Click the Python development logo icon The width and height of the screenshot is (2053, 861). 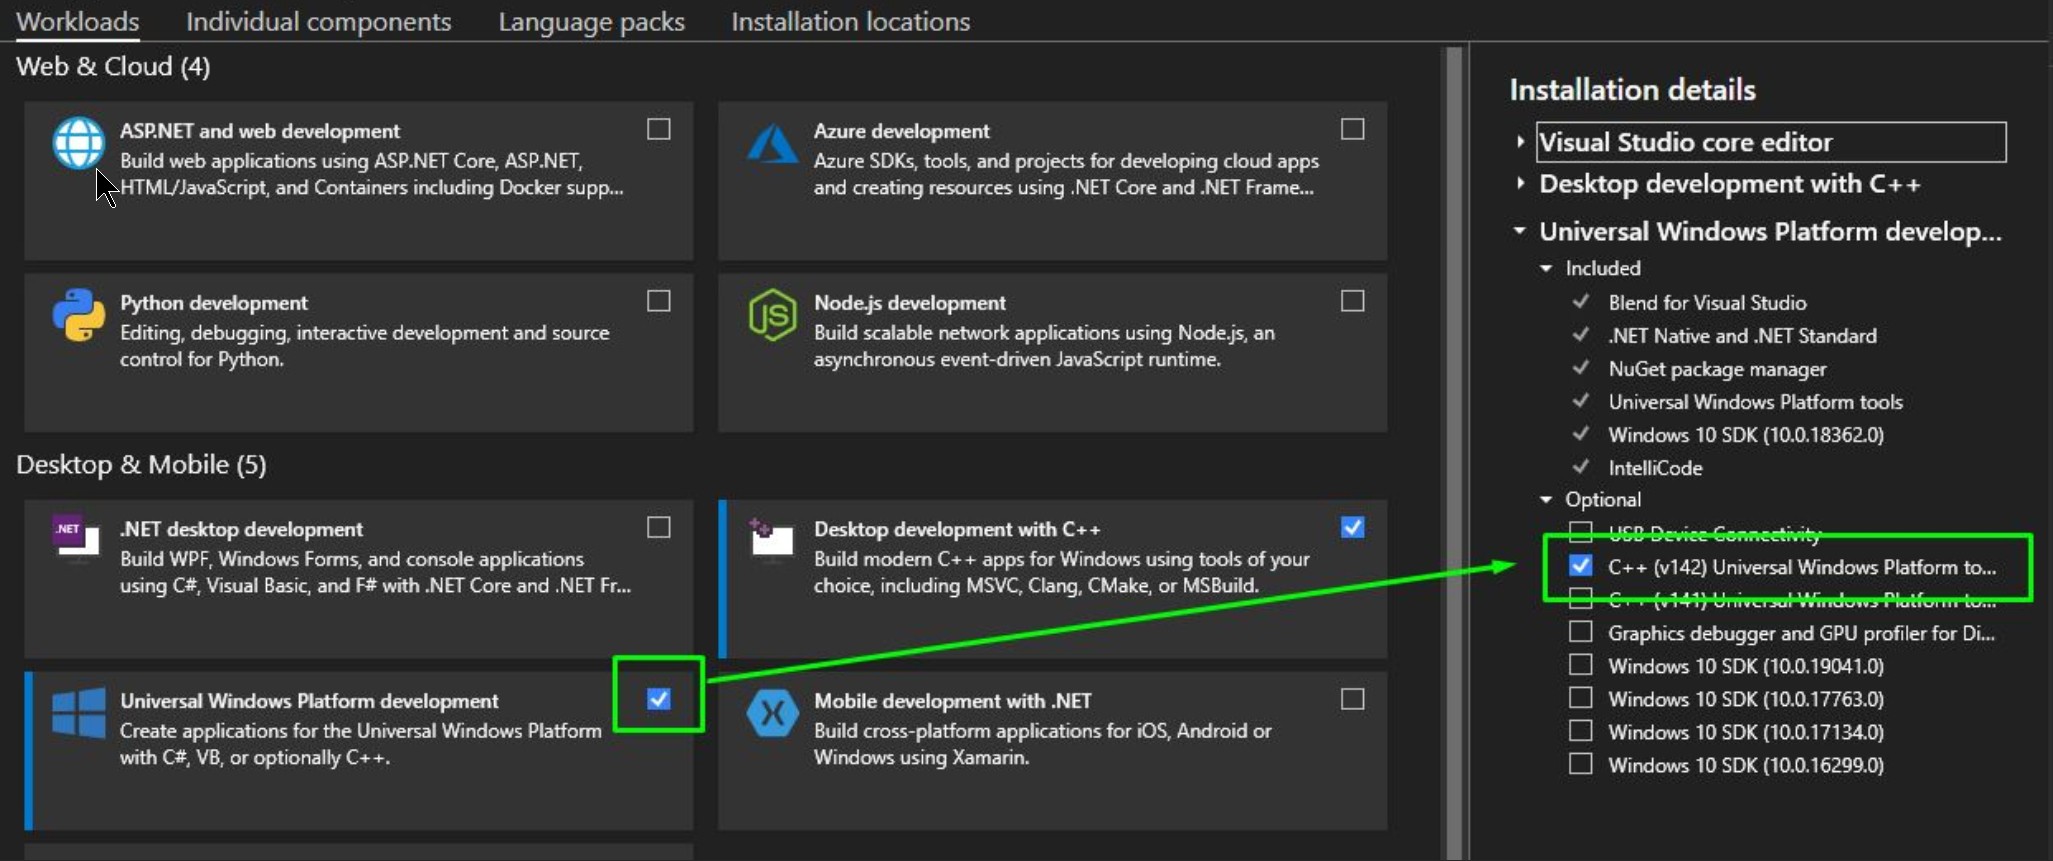78,315
